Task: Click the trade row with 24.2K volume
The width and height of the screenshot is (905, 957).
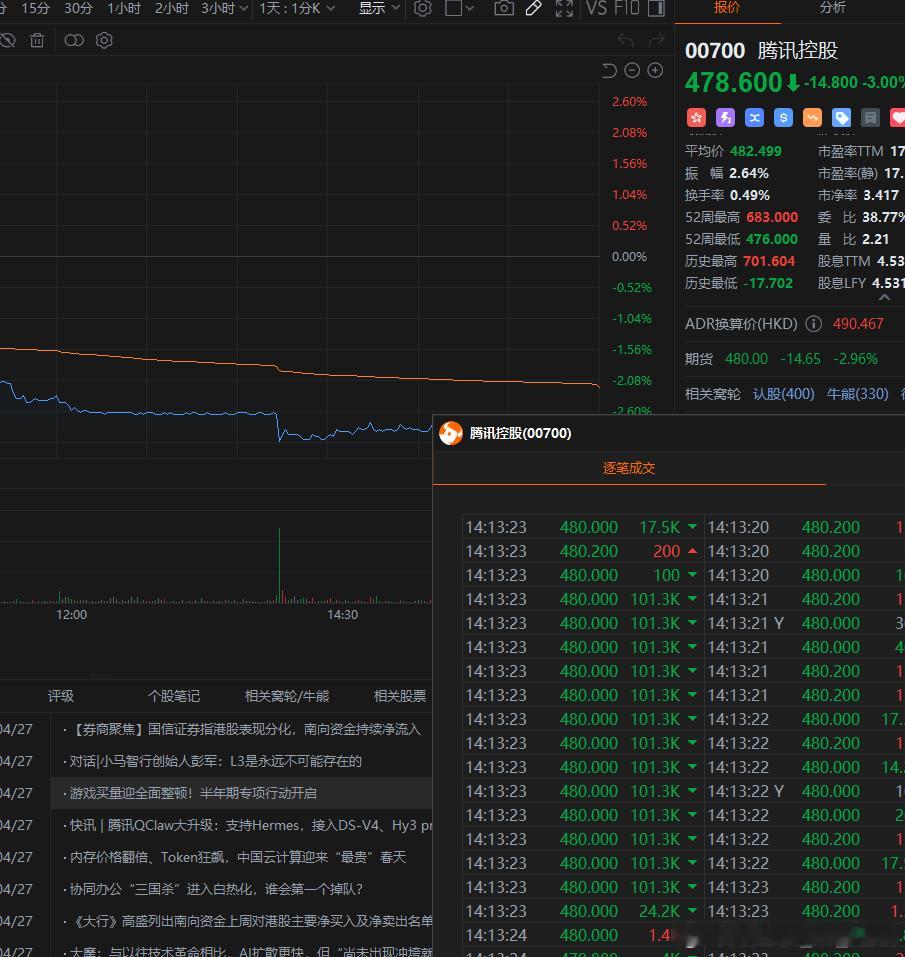Action: coord(582,911)
